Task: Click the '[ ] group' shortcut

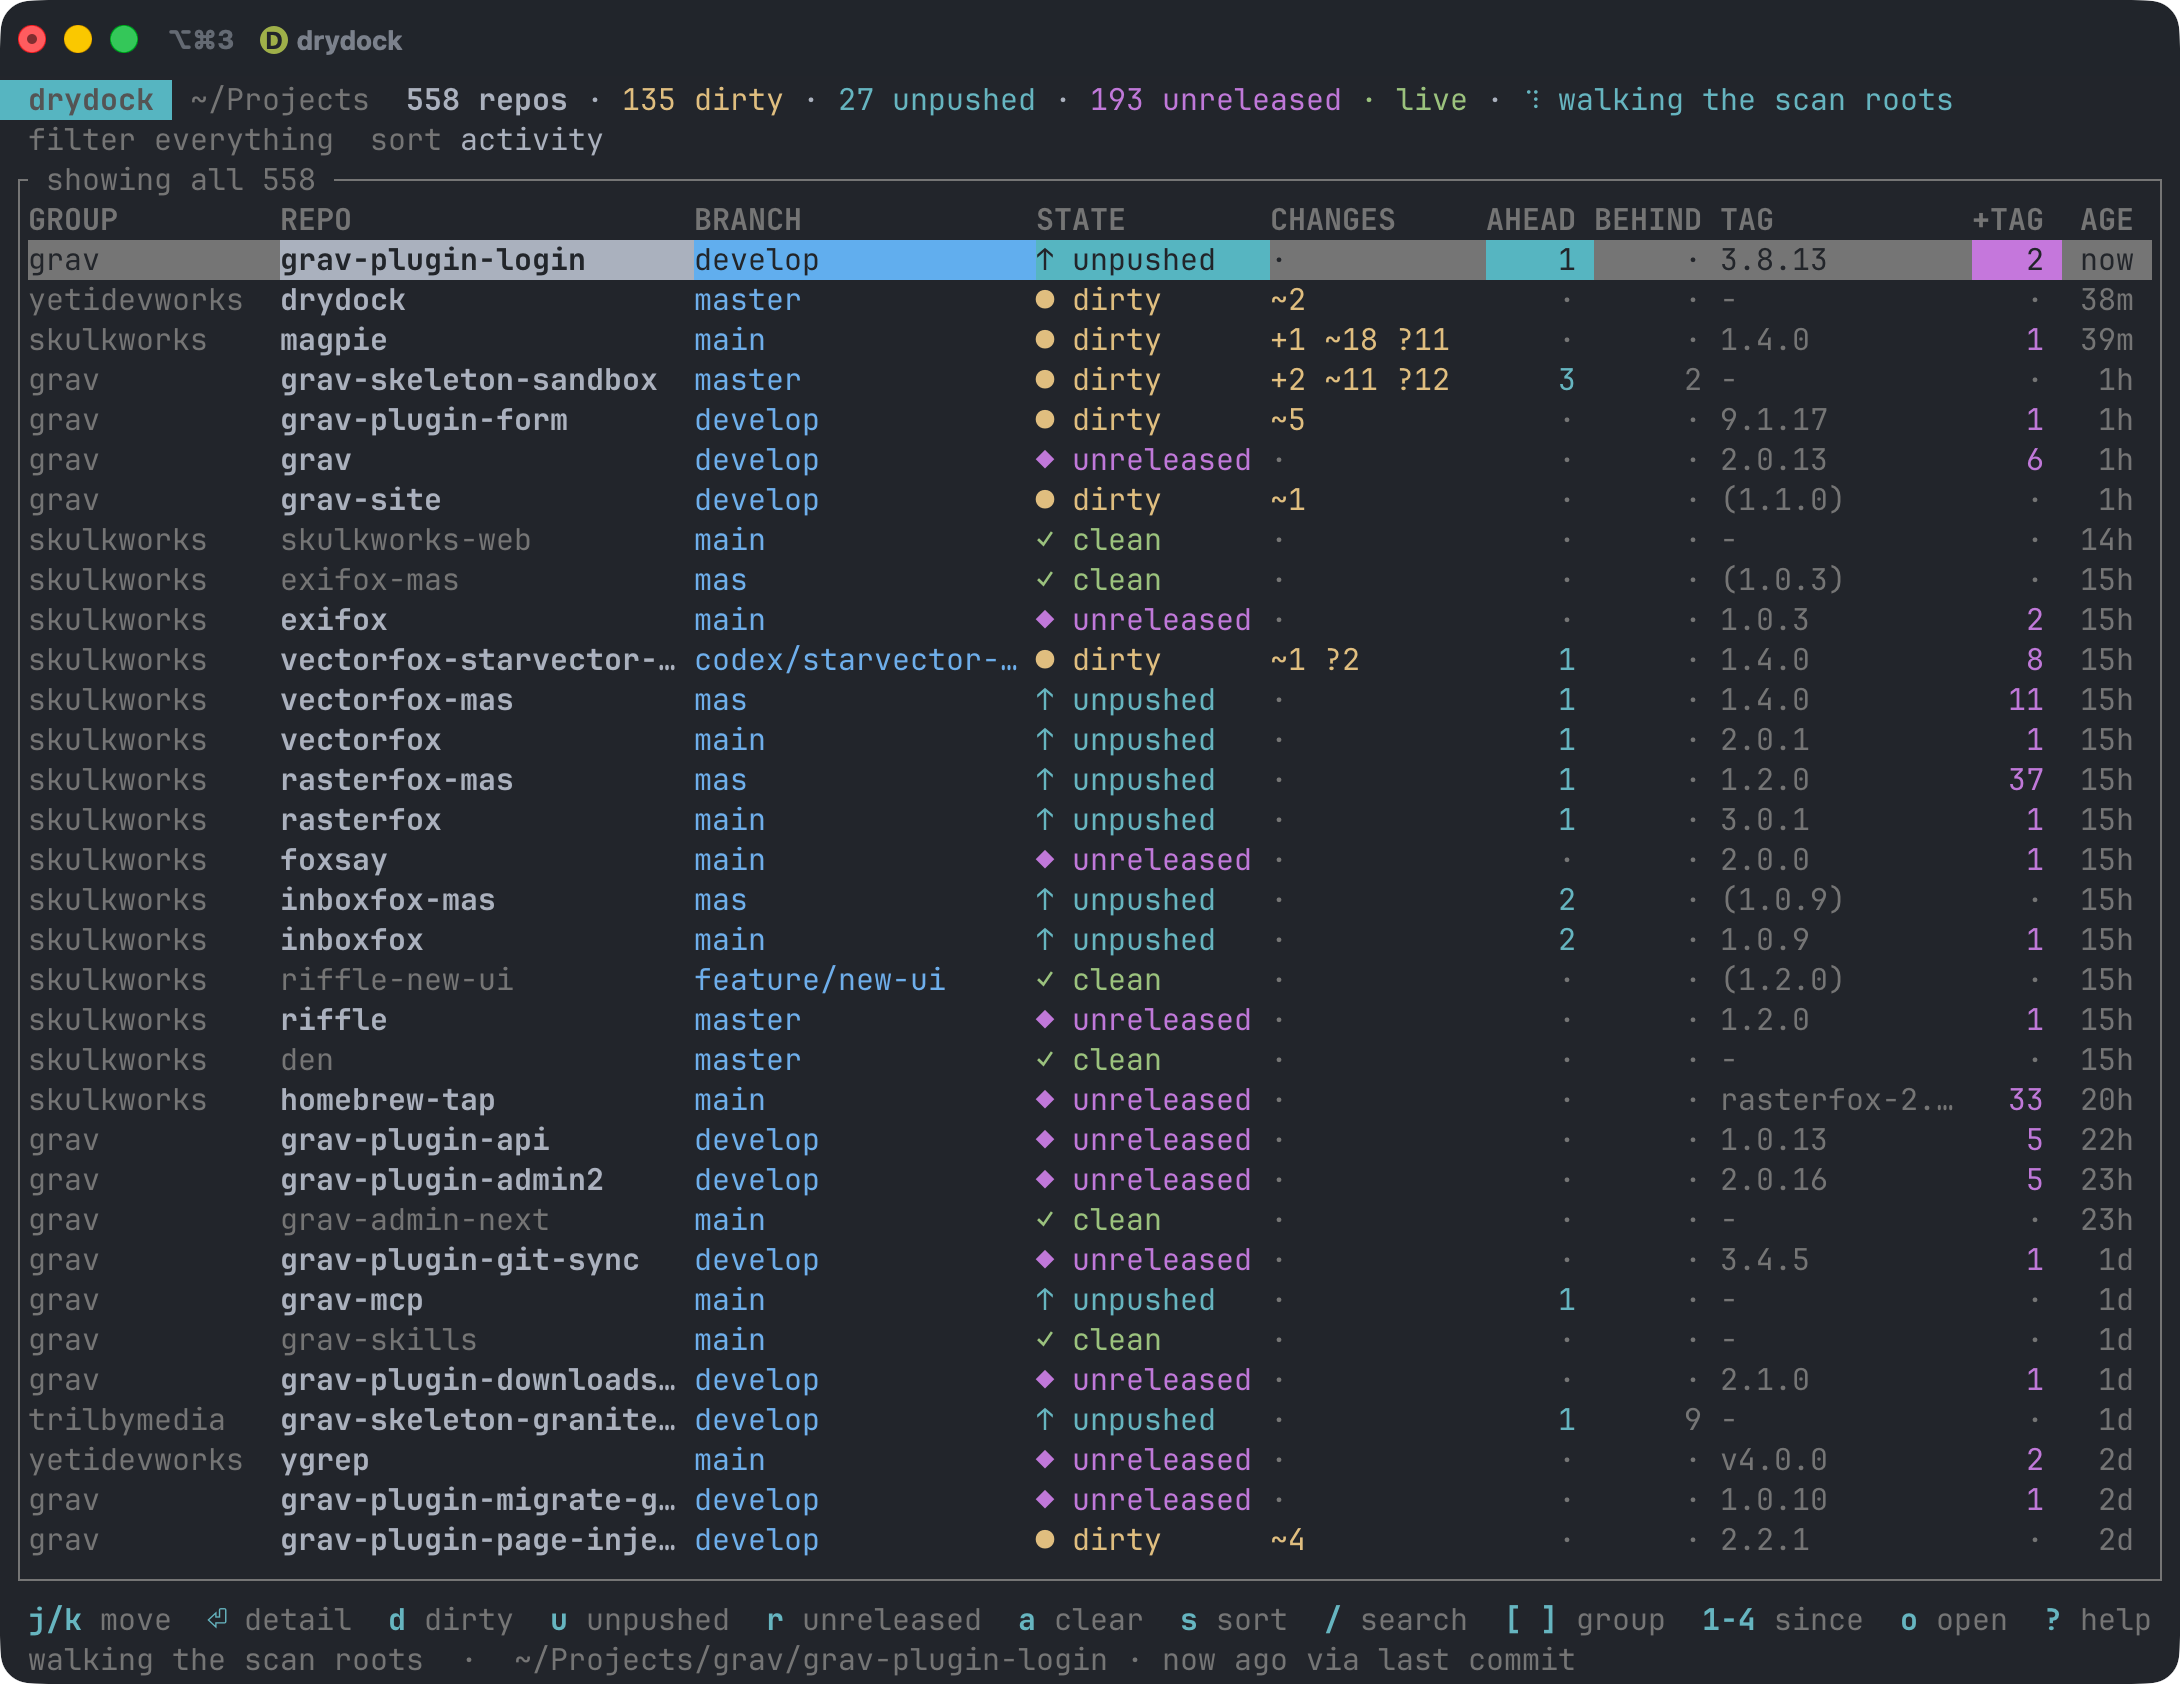Action: click(x=1585, y=1620)
